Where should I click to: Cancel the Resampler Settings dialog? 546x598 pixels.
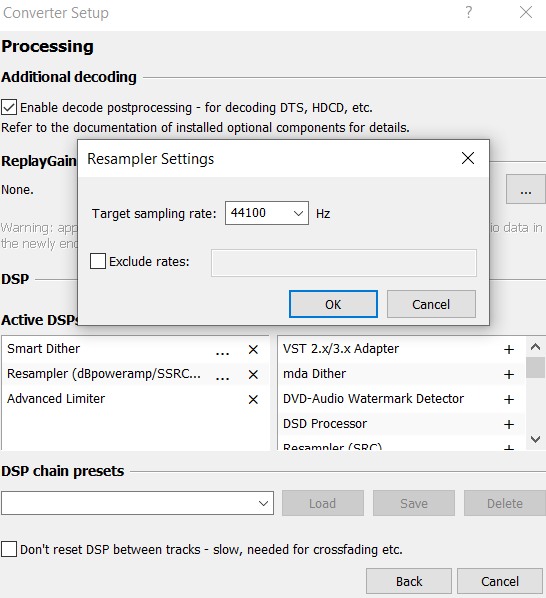431,304
